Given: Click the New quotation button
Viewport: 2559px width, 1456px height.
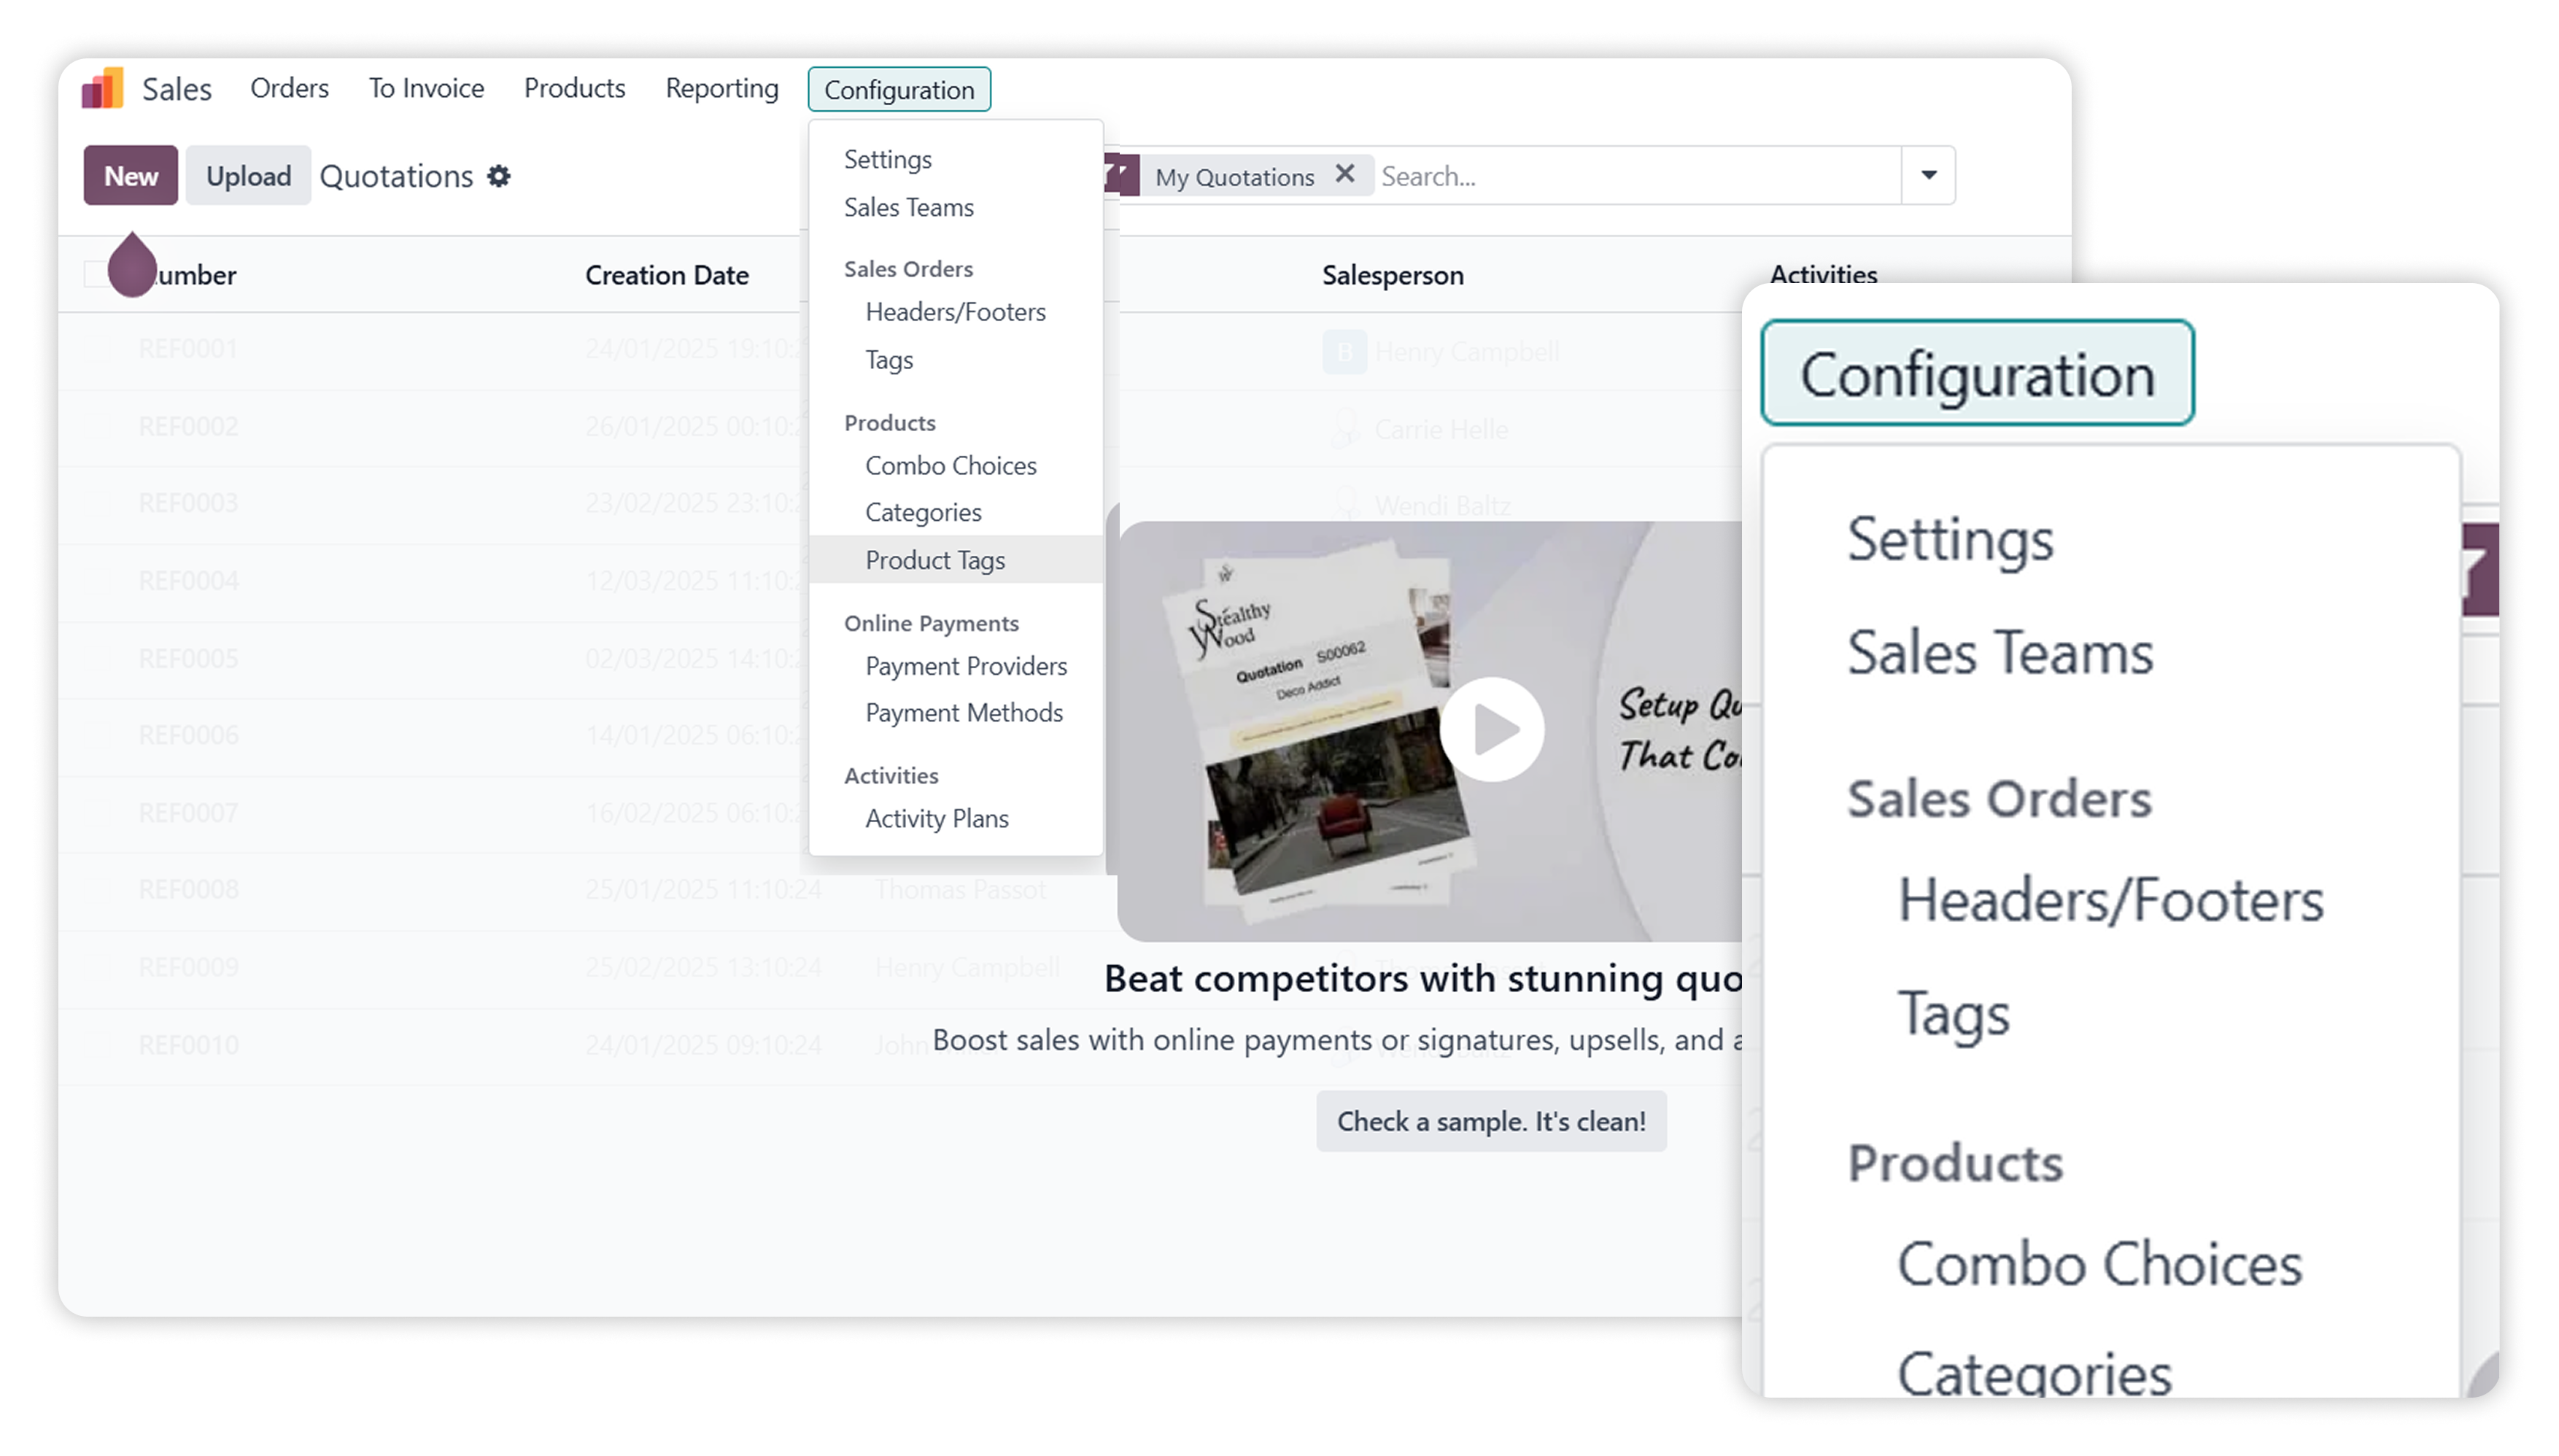Looking at the screenshot, I should 130,176.
